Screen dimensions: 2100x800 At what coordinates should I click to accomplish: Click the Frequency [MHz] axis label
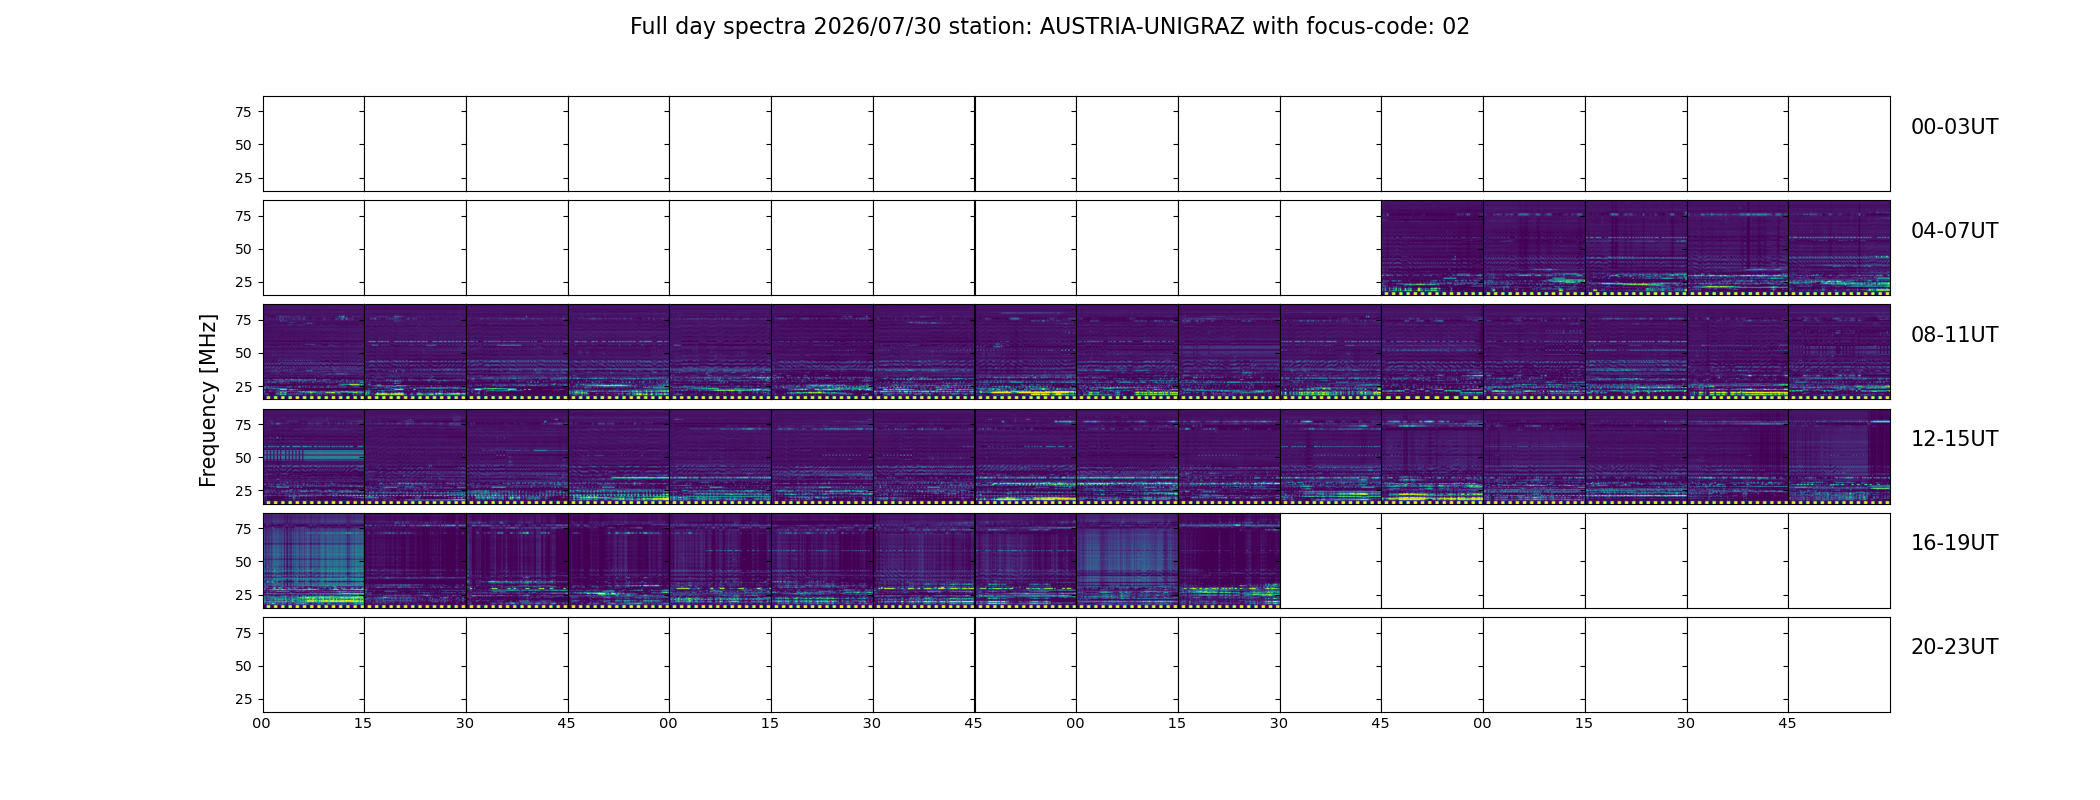coord(208,401)
